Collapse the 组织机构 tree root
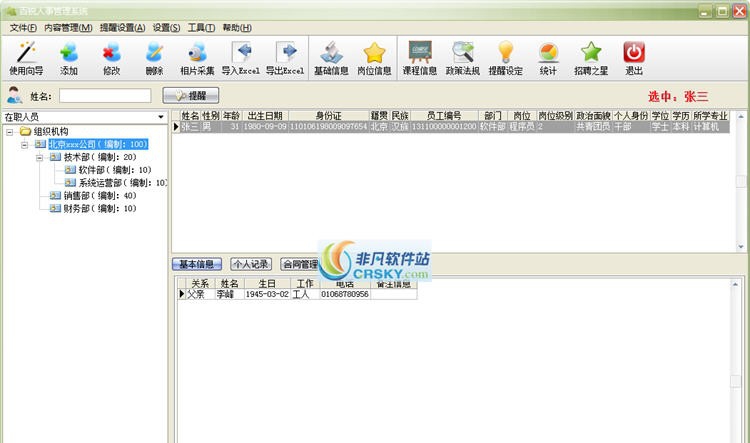The width and height of the screenshot is (750, 443). (10, 132)
